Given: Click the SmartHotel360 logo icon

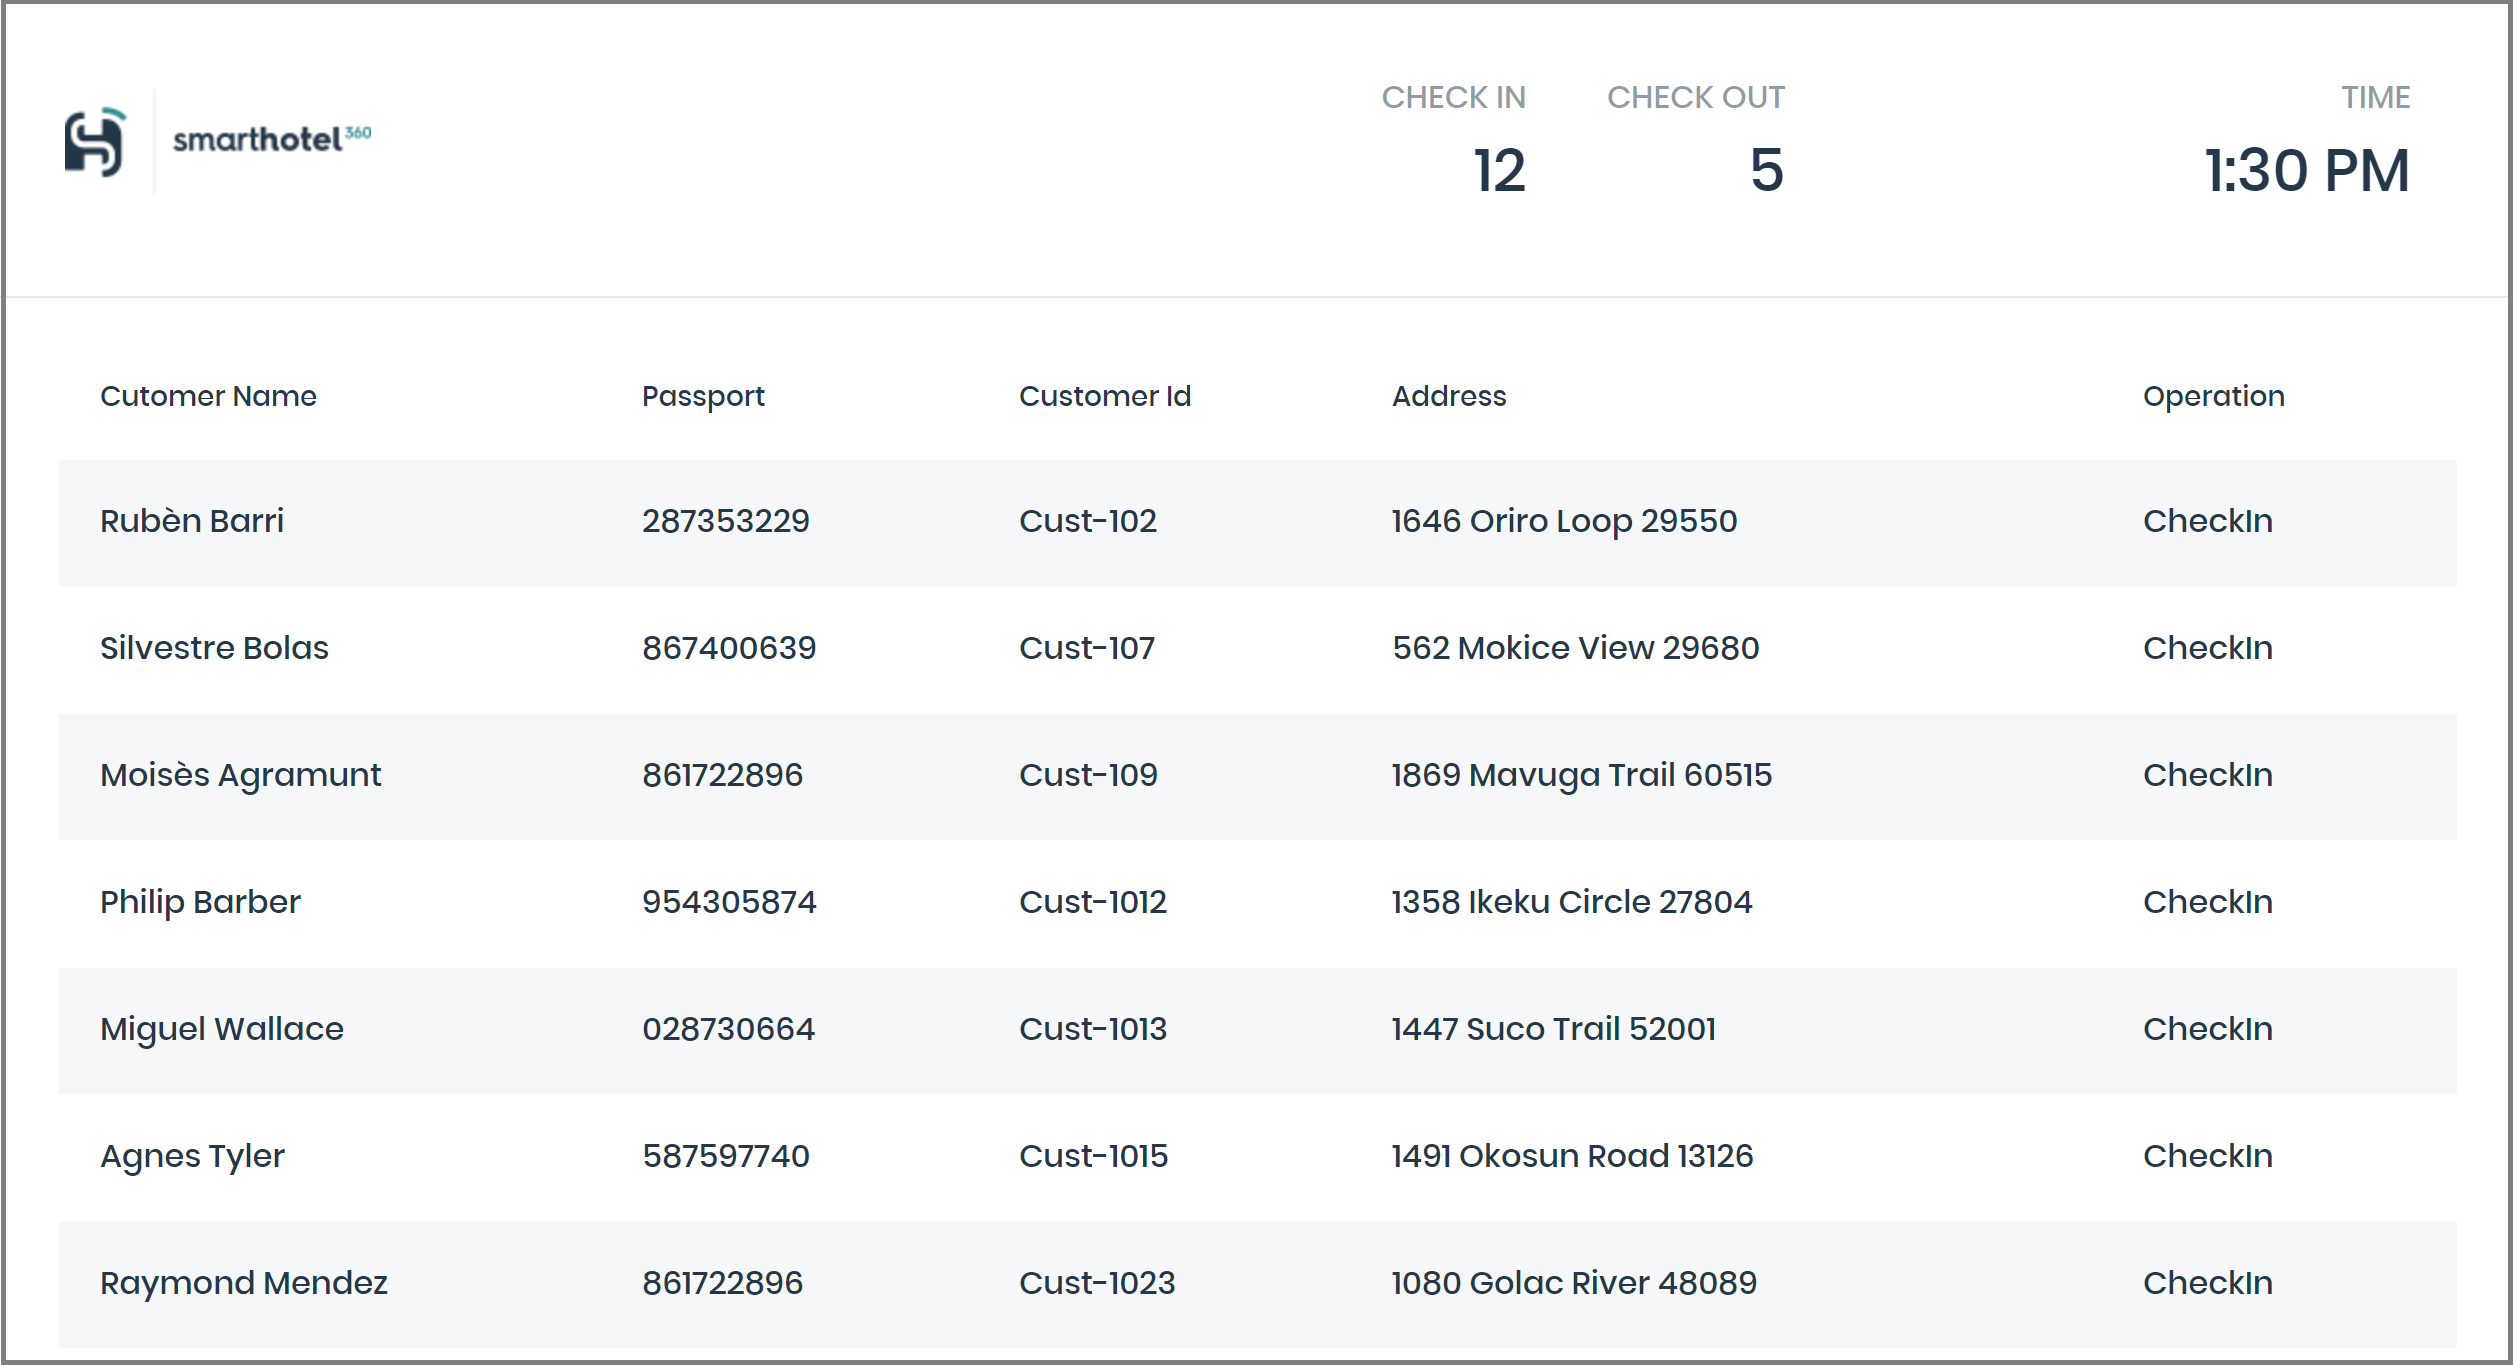Looking at the screenshot, I should coord(95,142).
